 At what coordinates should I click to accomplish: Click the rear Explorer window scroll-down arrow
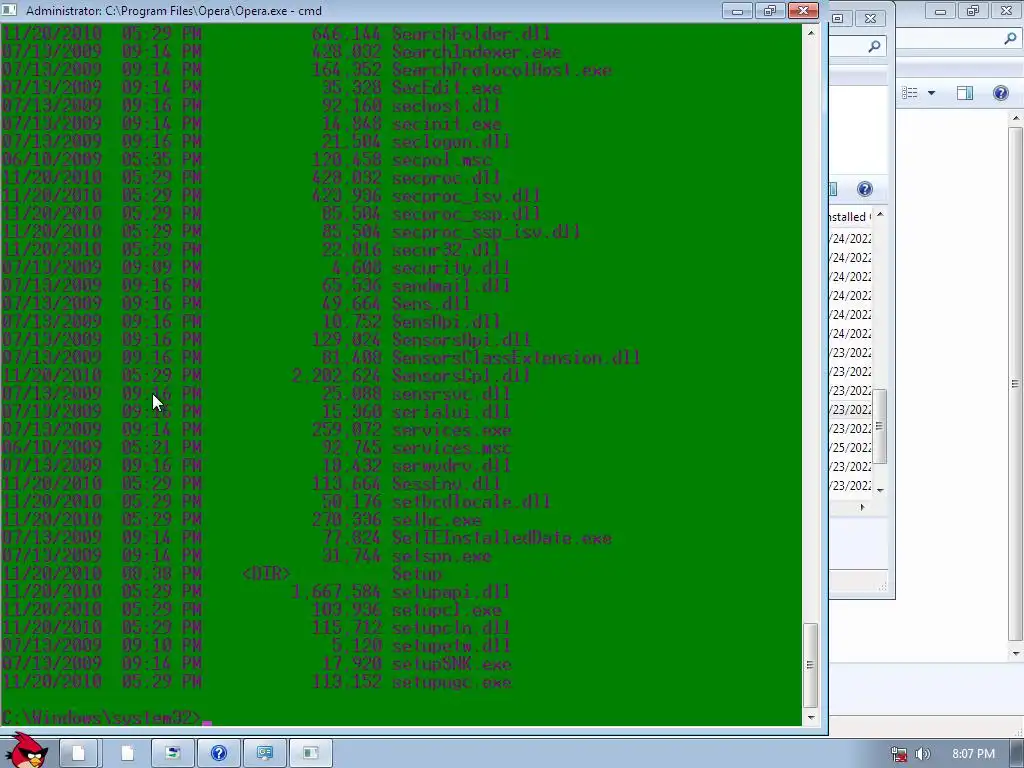tap(1016, 653)
